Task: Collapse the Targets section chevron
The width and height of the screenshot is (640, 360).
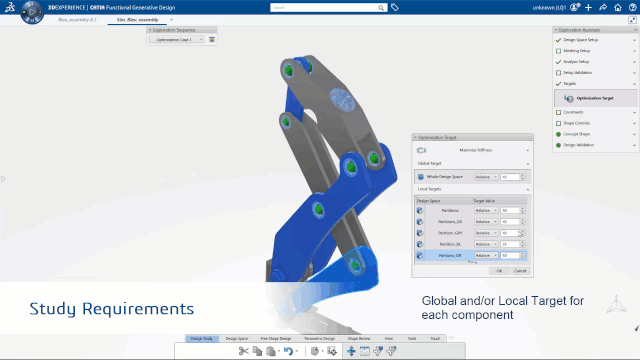Action: coord(634,84)
